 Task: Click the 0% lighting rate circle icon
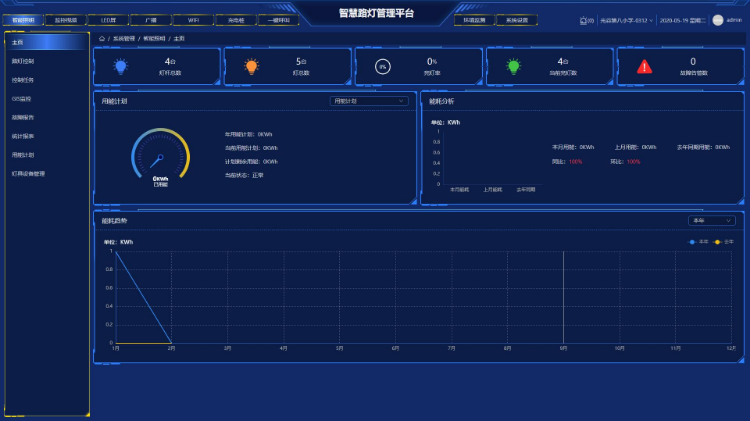[x=382, y=66]
